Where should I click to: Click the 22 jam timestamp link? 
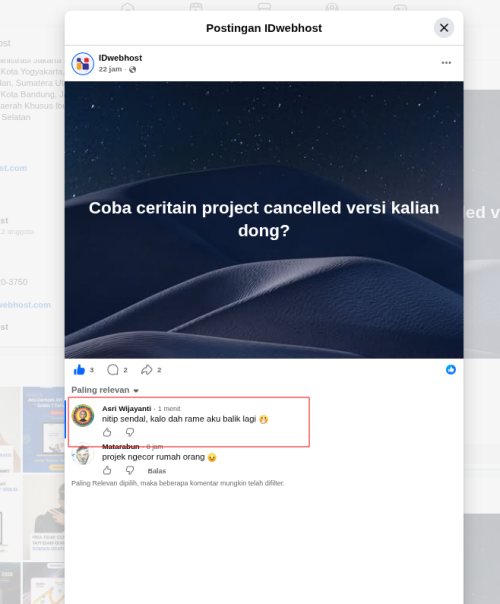coord(110,69)
